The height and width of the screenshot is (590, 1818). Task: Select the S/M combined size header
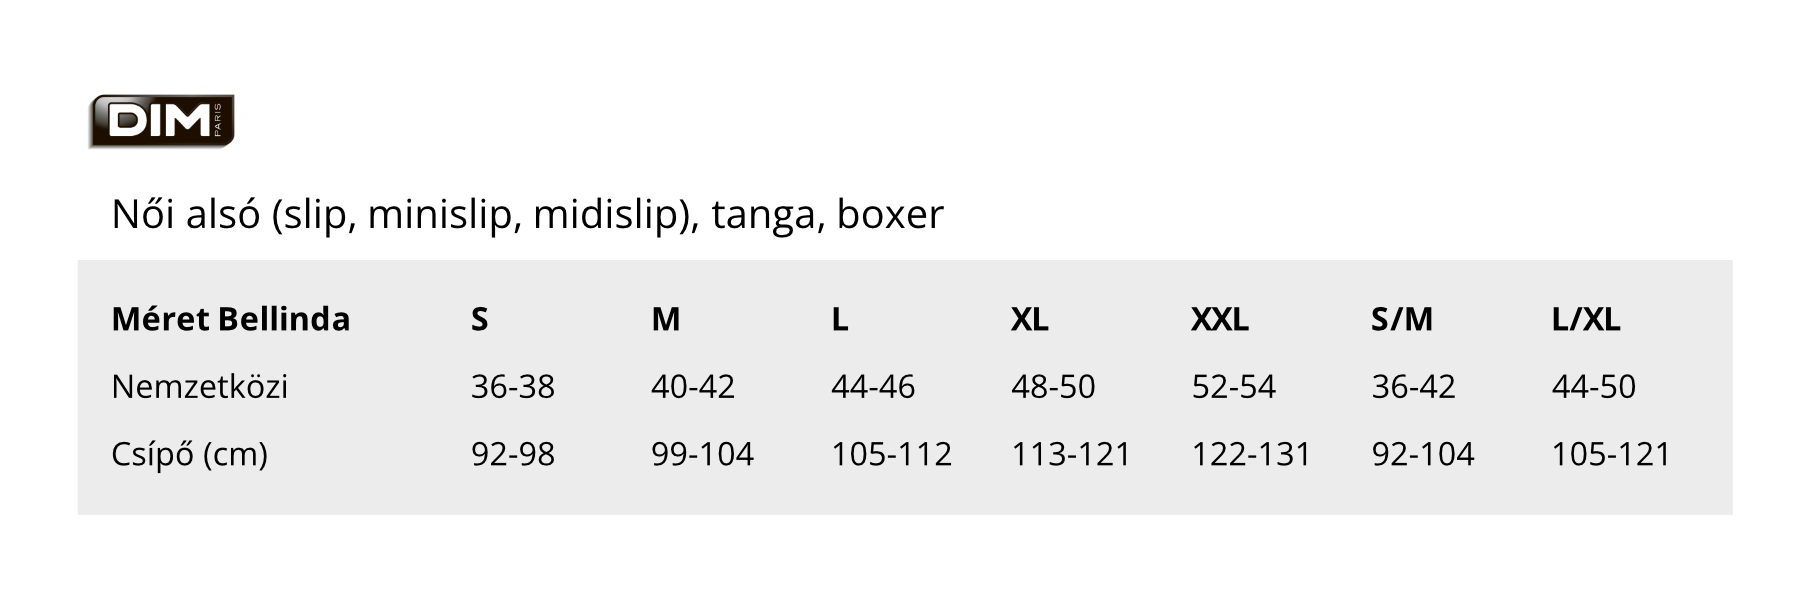coord(1402,319)
